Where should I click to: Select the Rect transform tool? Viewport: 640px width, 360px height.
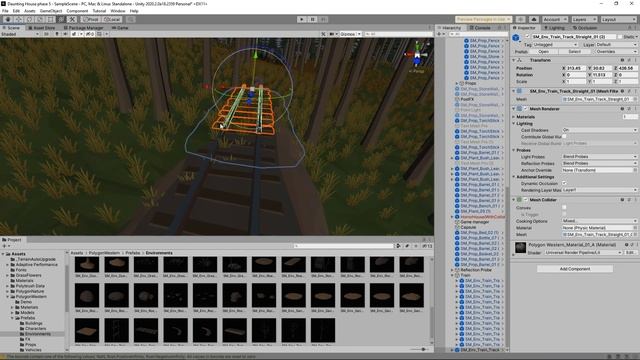[x=50, y=19]
